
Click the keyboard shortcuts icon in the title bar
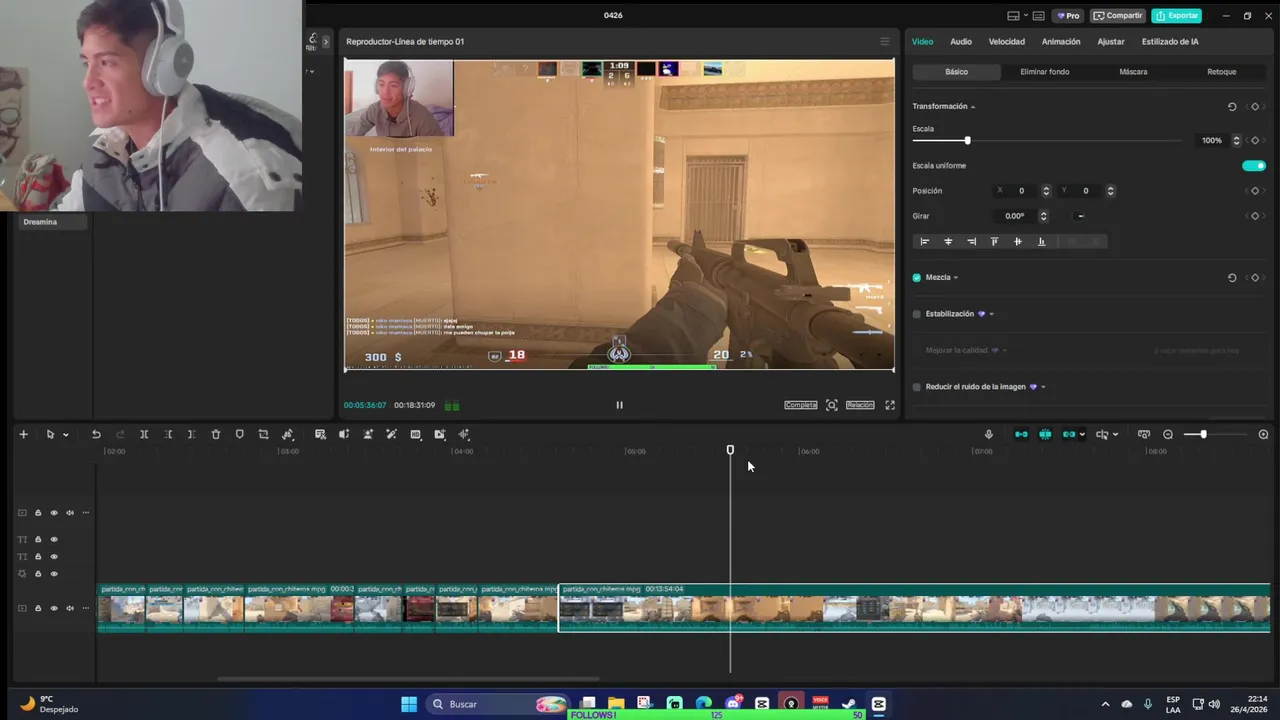pos(1038,15)
